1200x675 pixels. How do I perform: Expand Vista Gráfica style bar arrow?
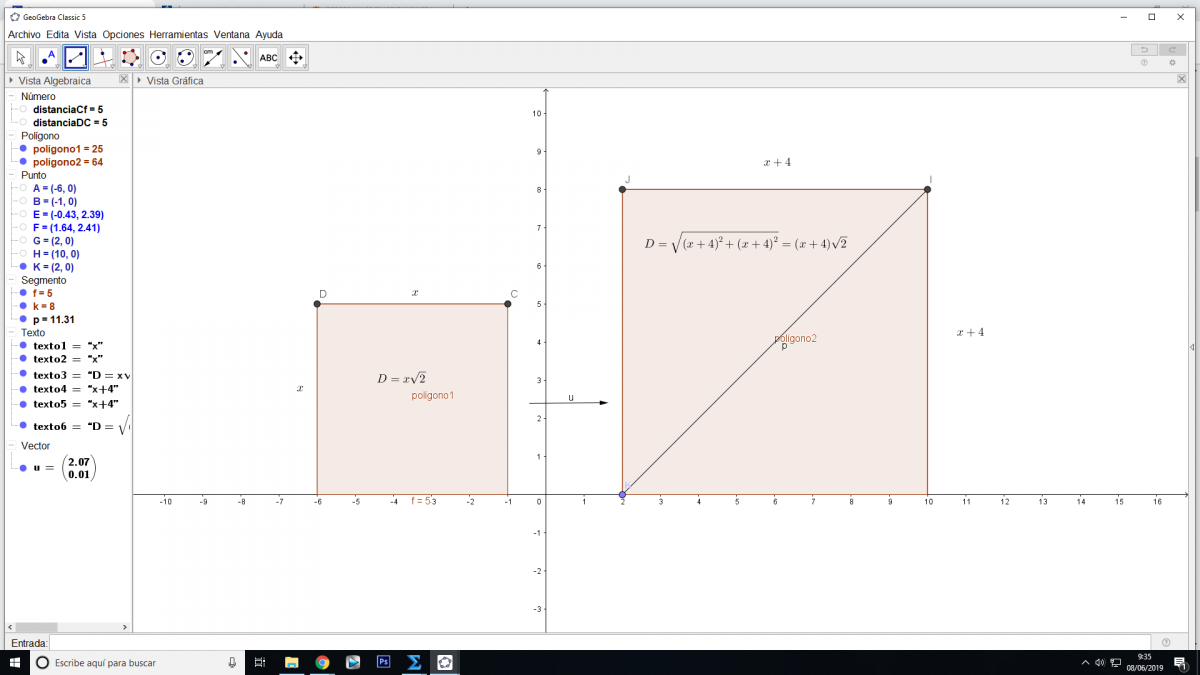(x=140, y=80)
